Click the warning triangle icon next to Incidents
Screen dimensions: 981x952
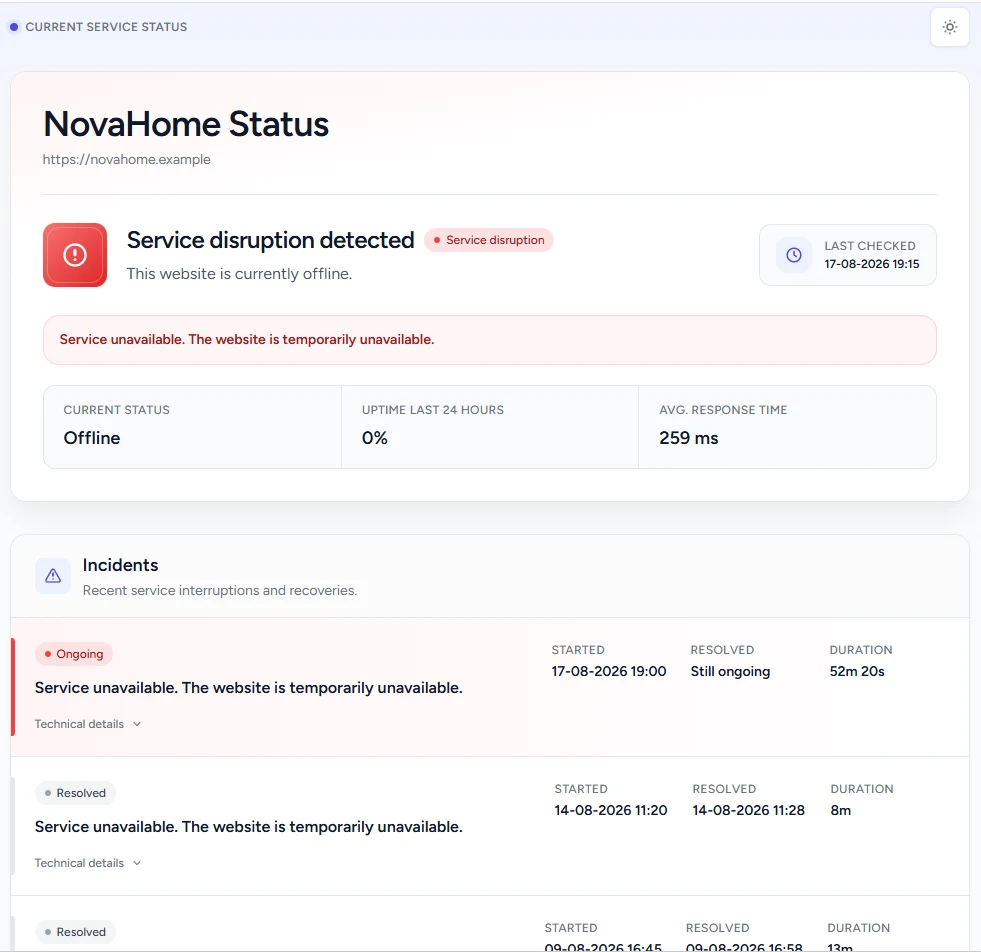53,576
